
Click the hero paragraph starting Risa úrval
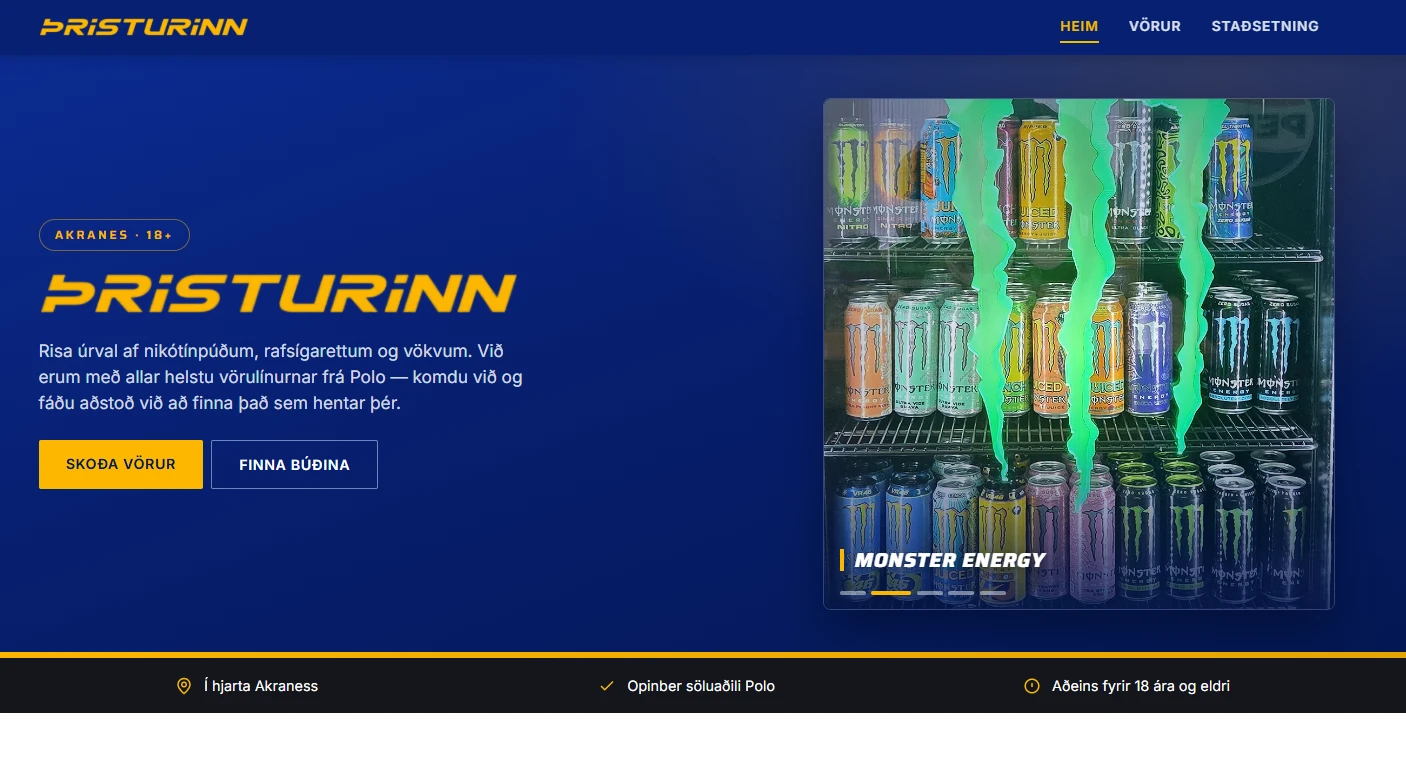281,377
